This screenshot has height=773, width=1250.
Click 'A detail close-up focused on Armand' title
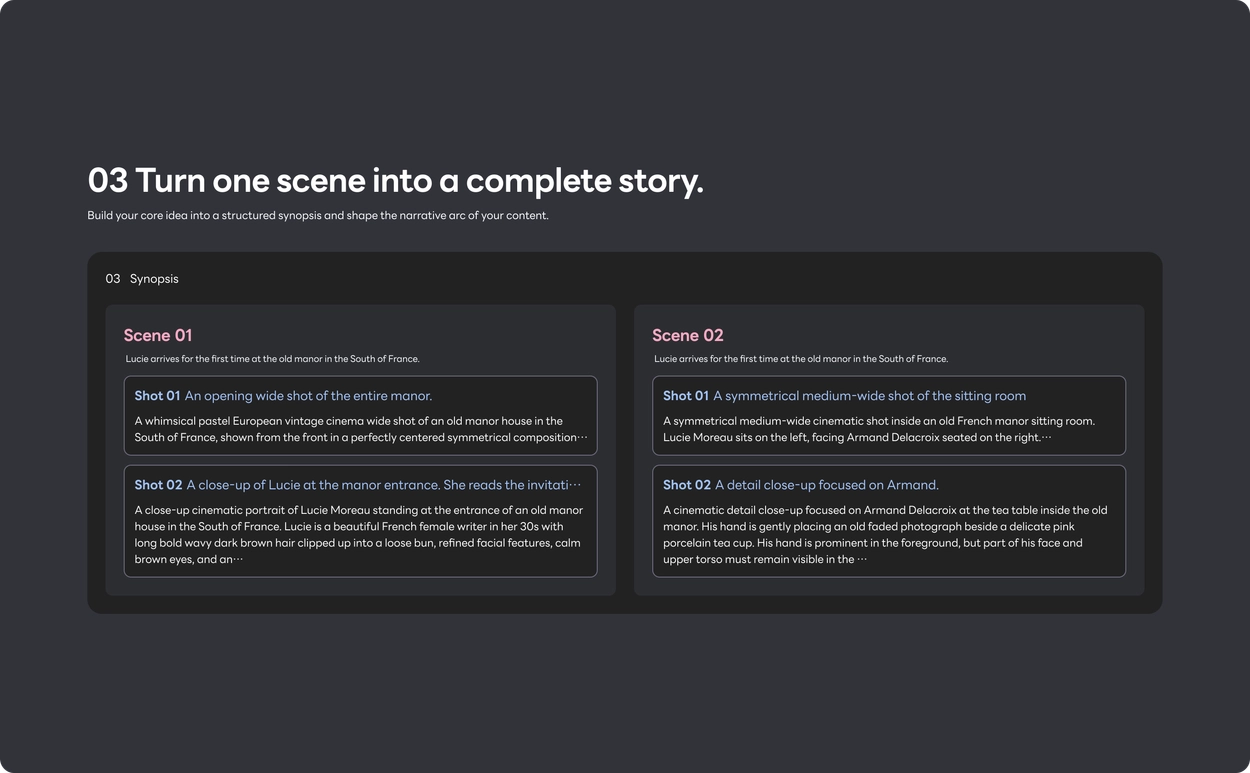pos(826,485)
